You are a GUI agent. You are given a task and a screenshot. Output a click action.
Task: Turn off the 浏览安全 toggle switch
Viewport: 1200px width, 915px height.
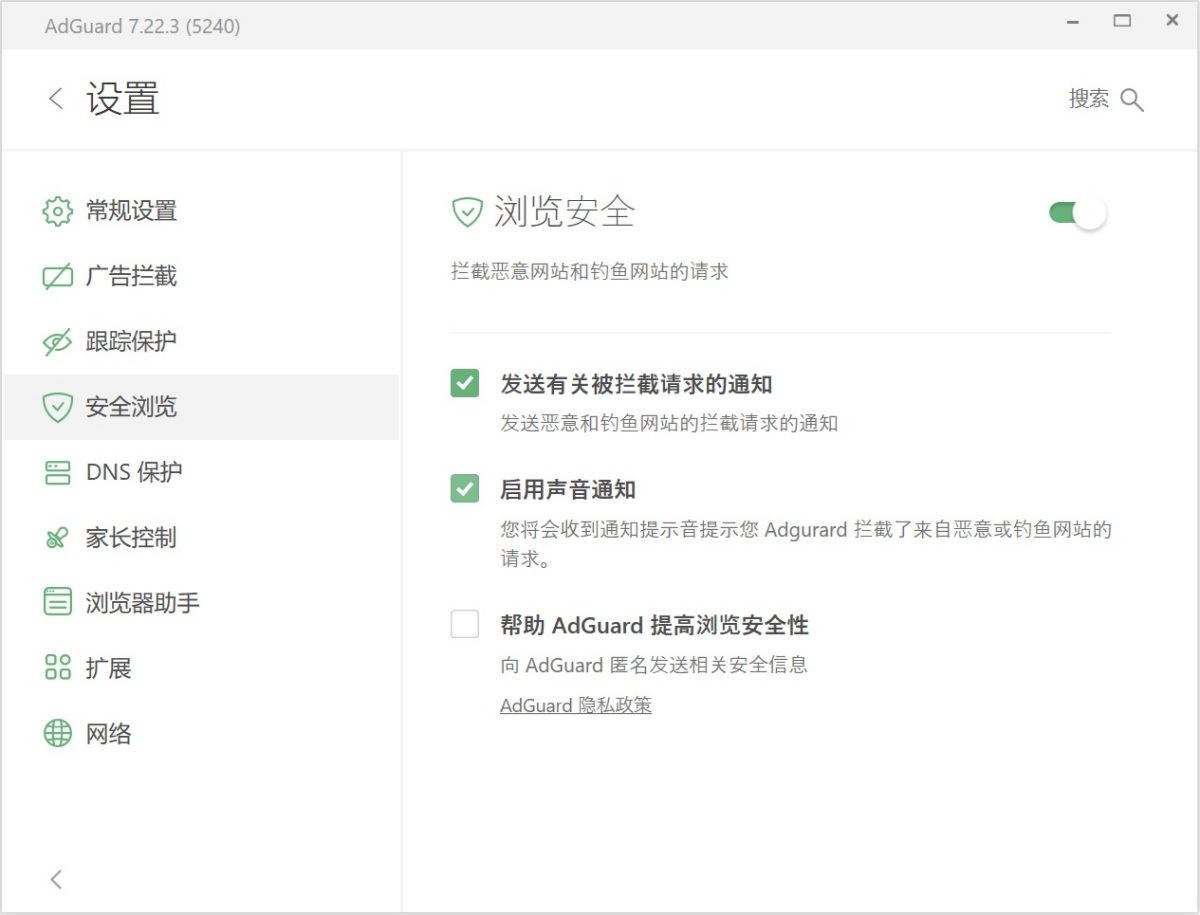tap(1077, 213)
